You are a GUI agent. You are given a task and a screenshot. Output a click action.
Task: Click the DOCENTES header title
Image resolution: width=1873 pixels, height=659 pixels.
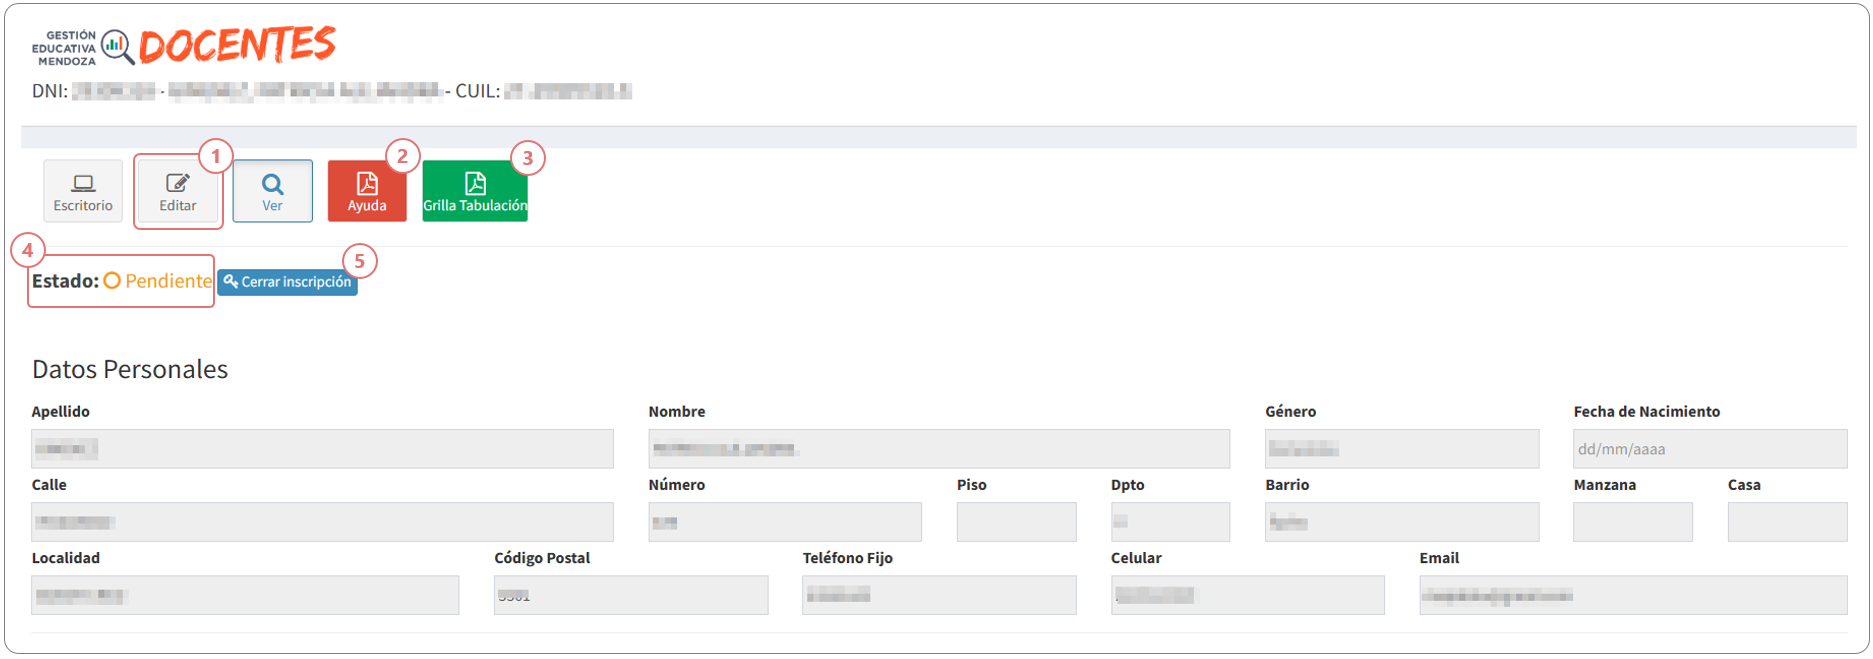coord(237,45)
